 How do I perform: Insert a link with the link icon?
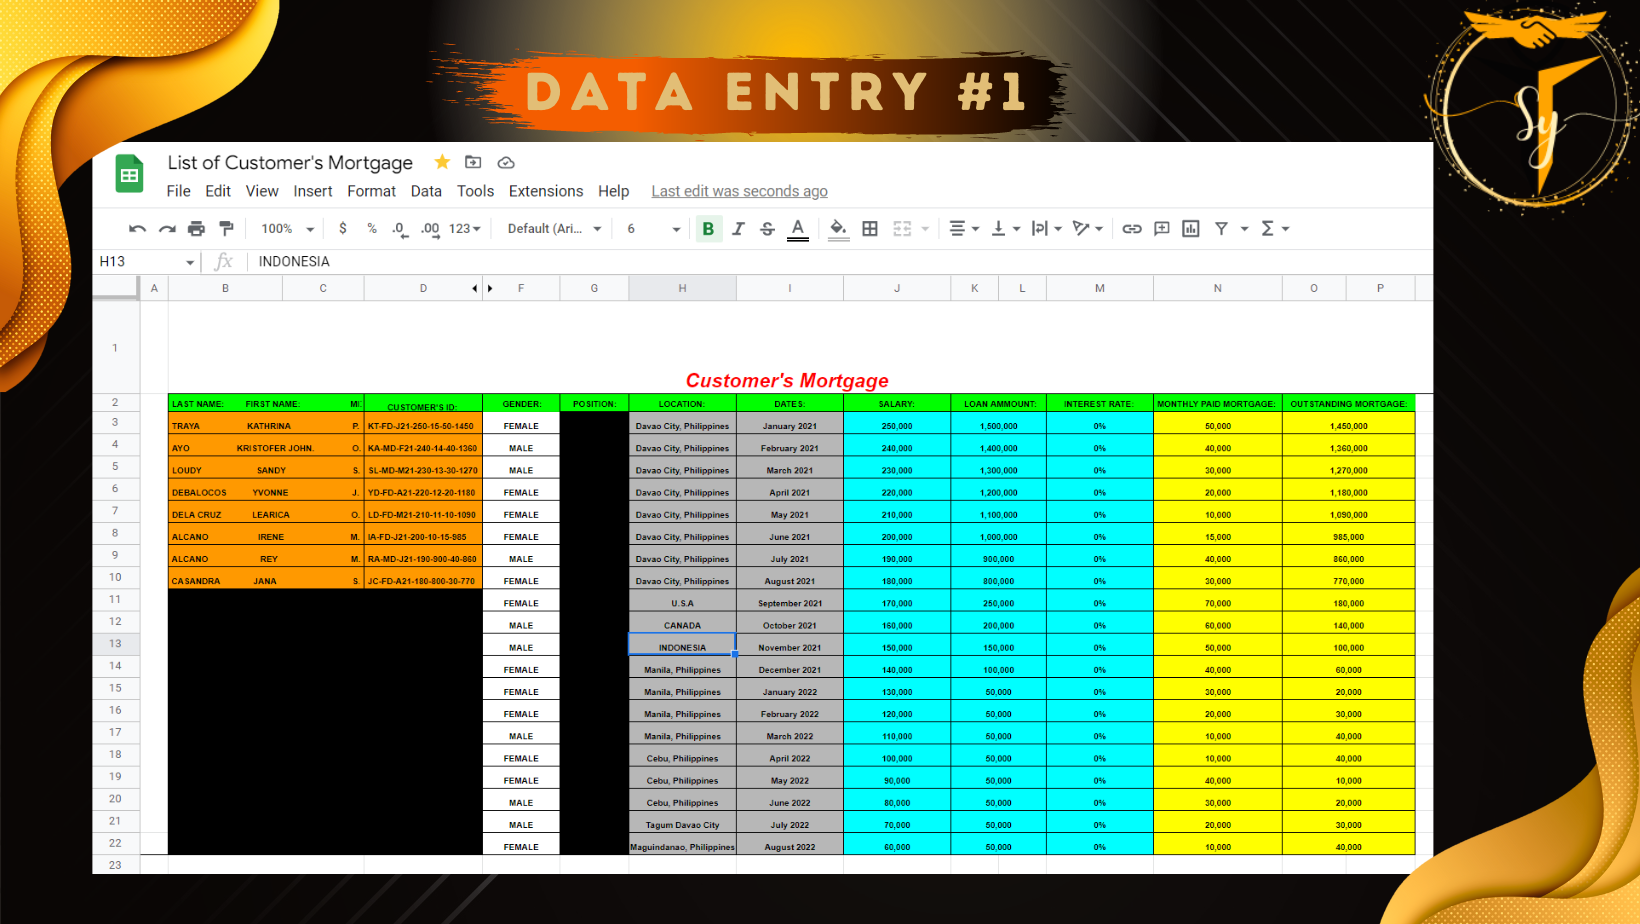coord(1132,229)
